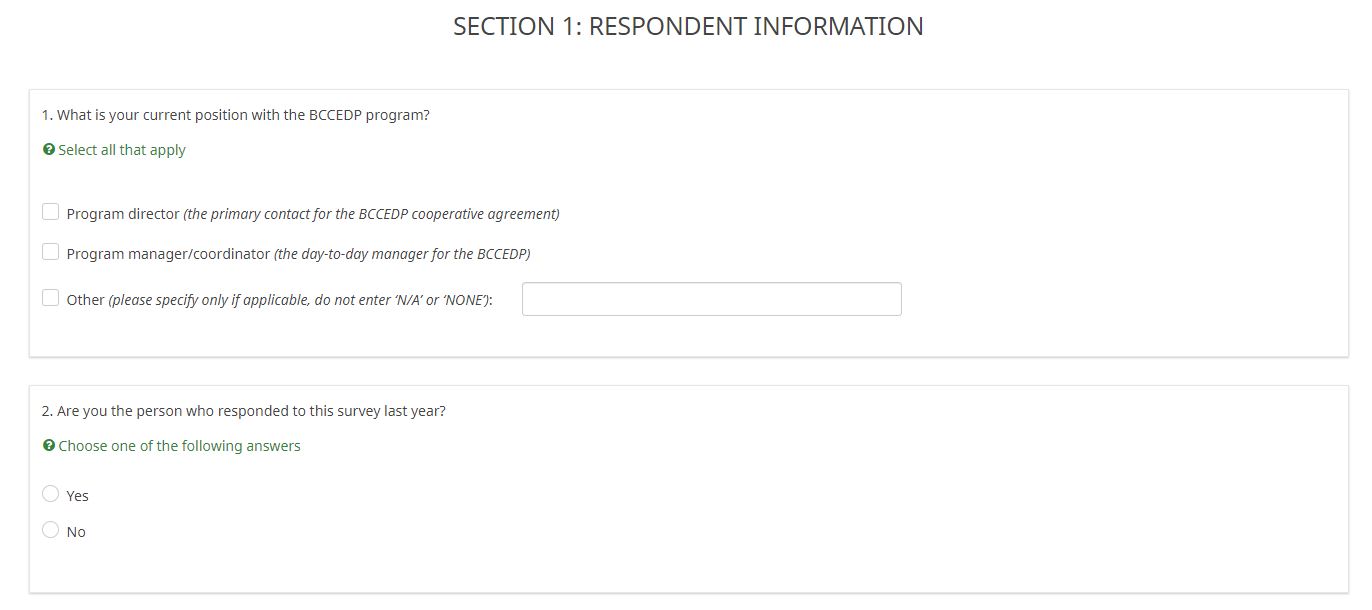The height and width of the screenshot is (610, 1372).
Task: Check the Program director checkbox
Action: [x=51, y=212]
